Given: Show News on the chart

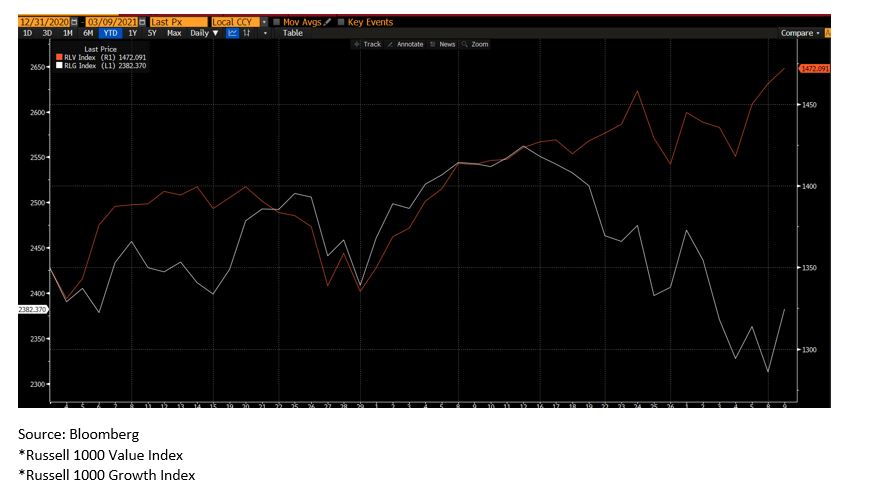Looking at the screenshot, I should [x=443, y=44].
